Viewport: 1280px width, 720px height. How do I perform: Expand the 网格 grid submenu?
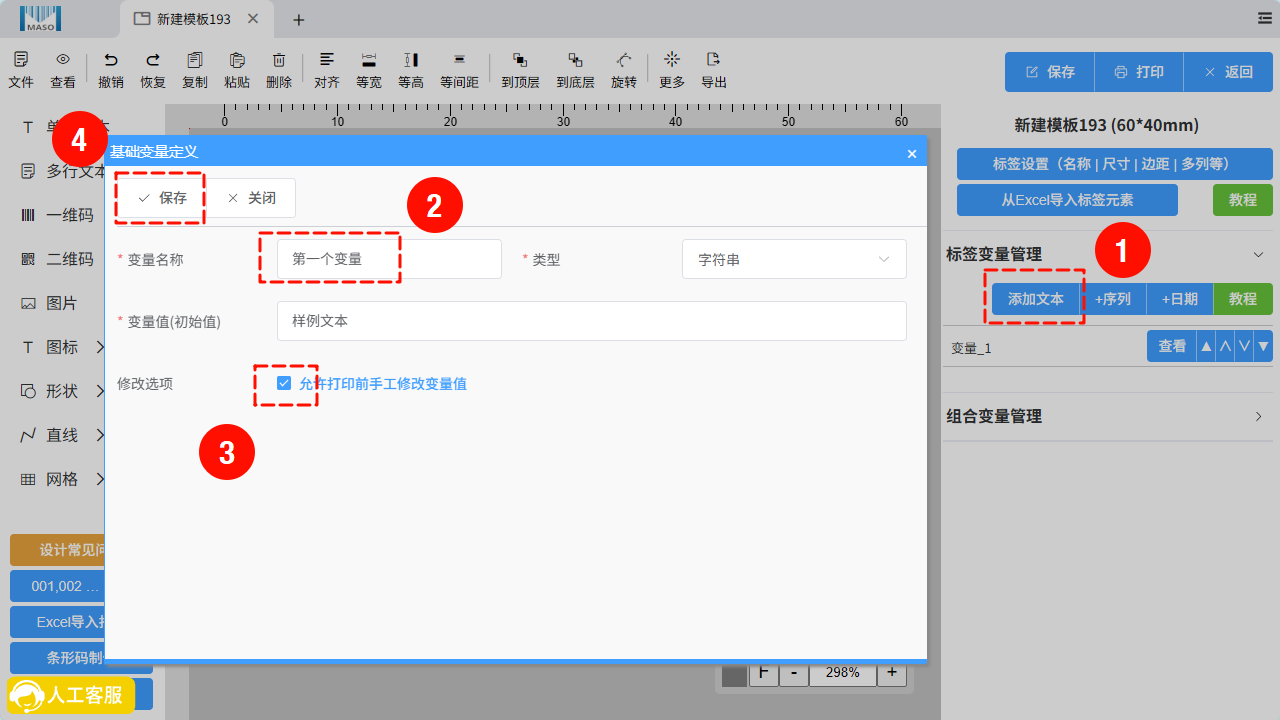click(x=101, y=479)
